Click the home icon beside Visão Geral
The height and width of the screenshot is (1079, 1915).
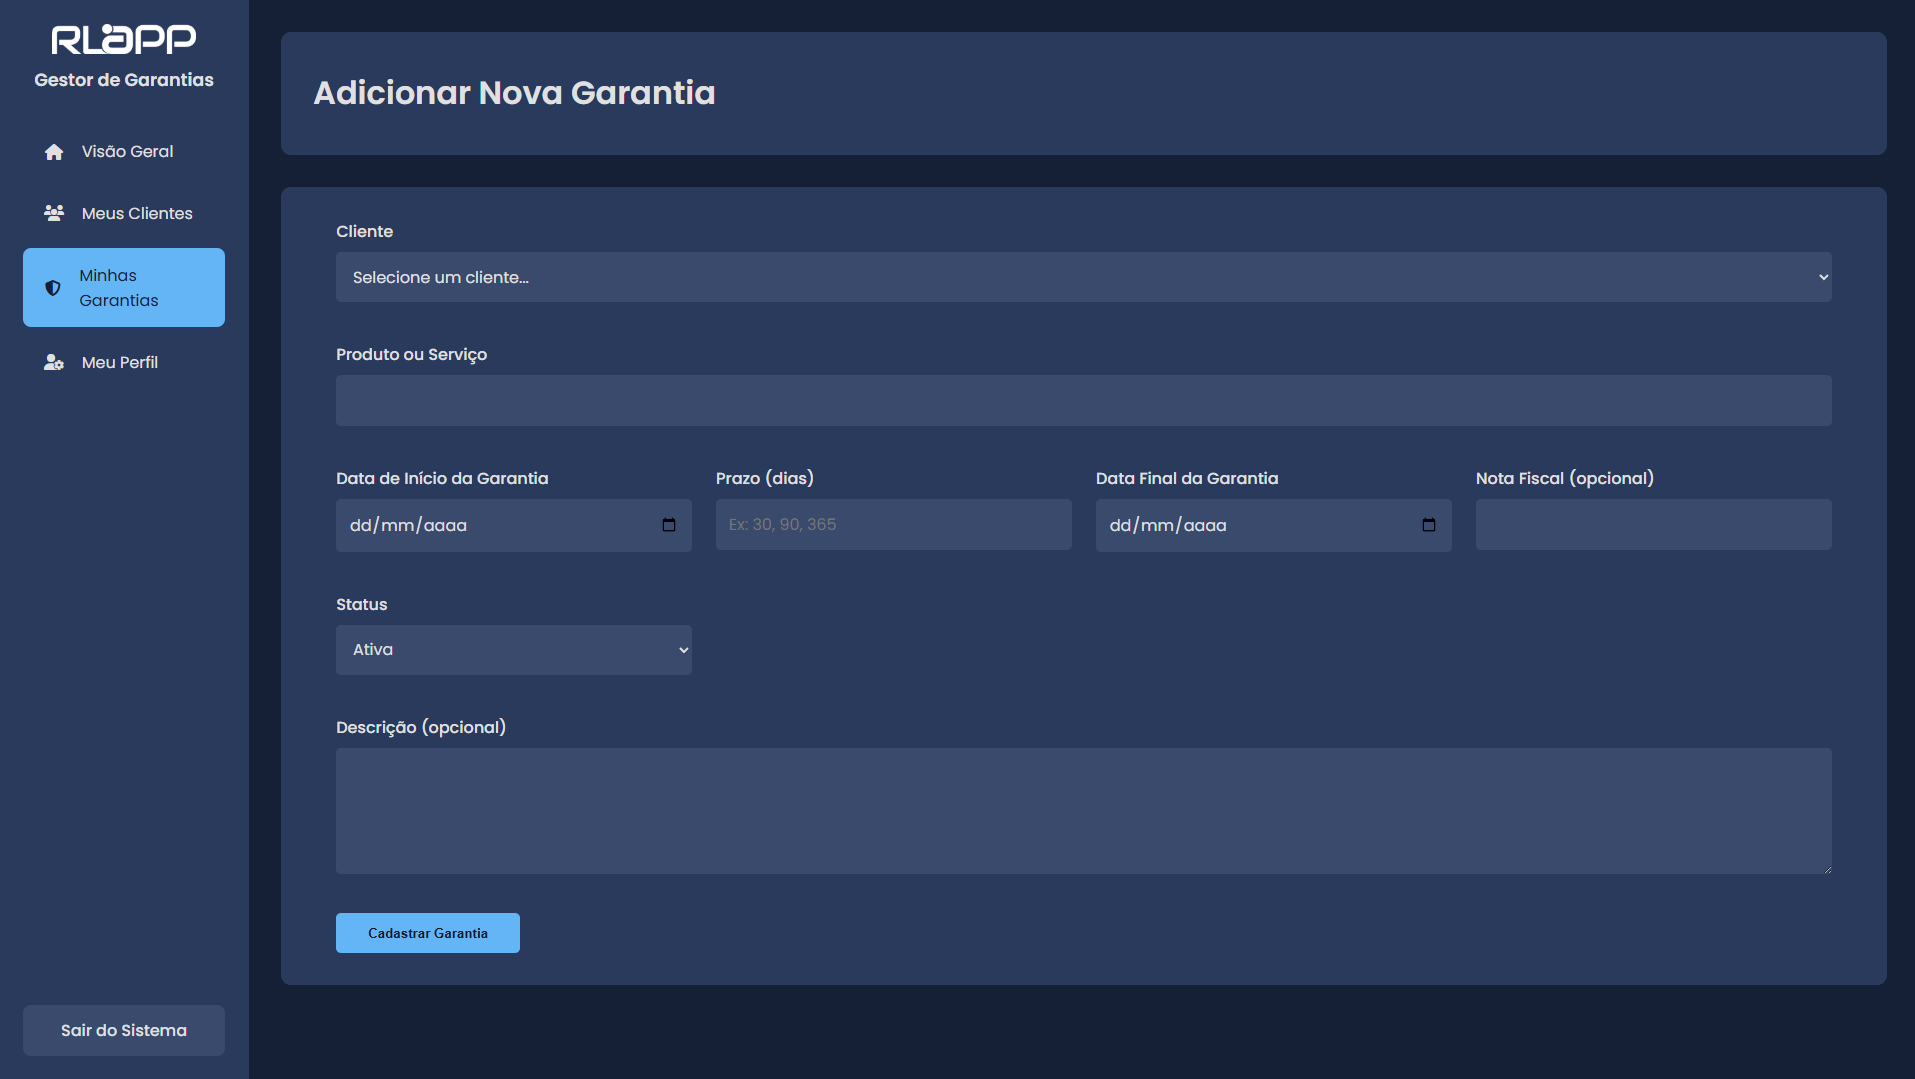(x=54, y=152)
